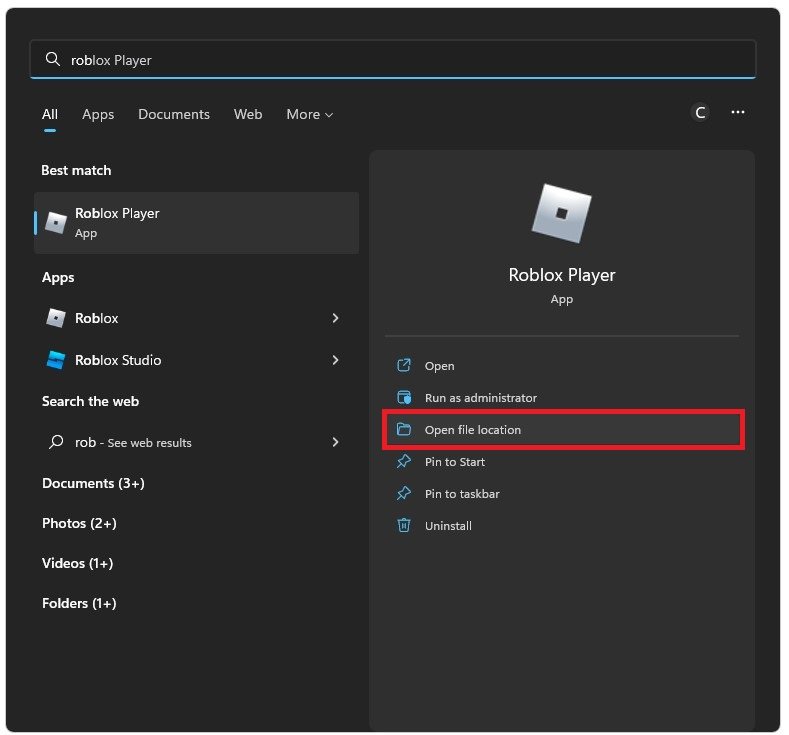Click the large Roblox Player logo in details pane
Viewport: 789px width, 735px height.
[x=561, y=213]
